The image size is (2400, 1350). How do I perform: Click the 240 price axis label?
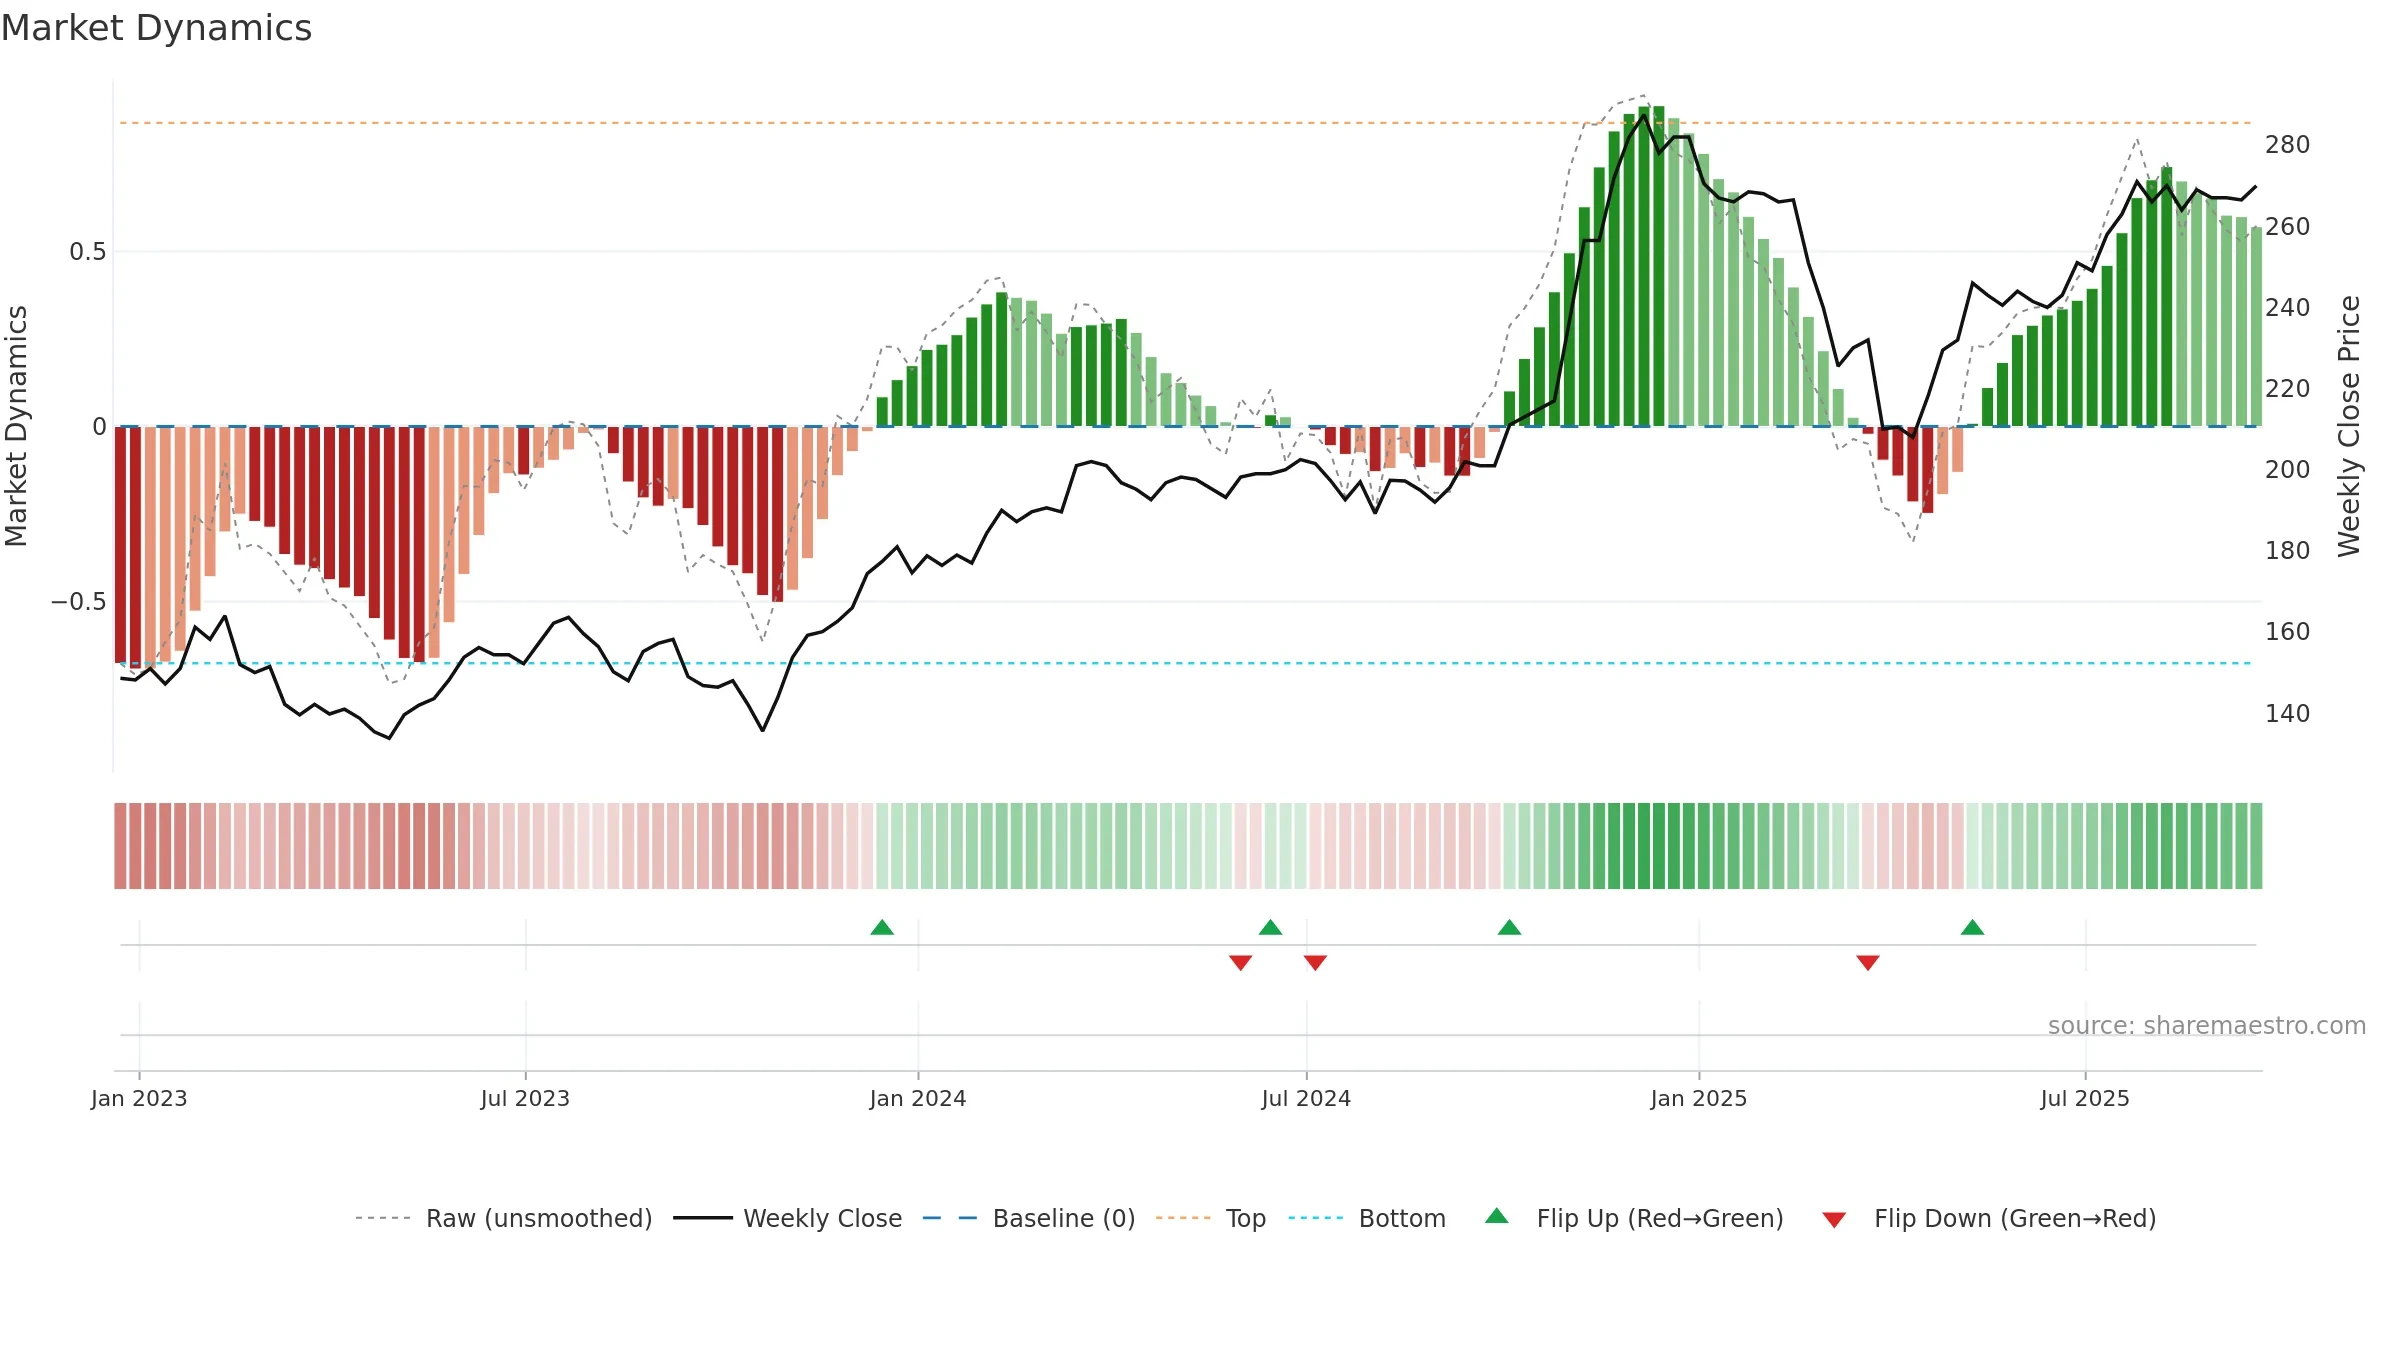pyautogui.click(x=2288, y=307)
